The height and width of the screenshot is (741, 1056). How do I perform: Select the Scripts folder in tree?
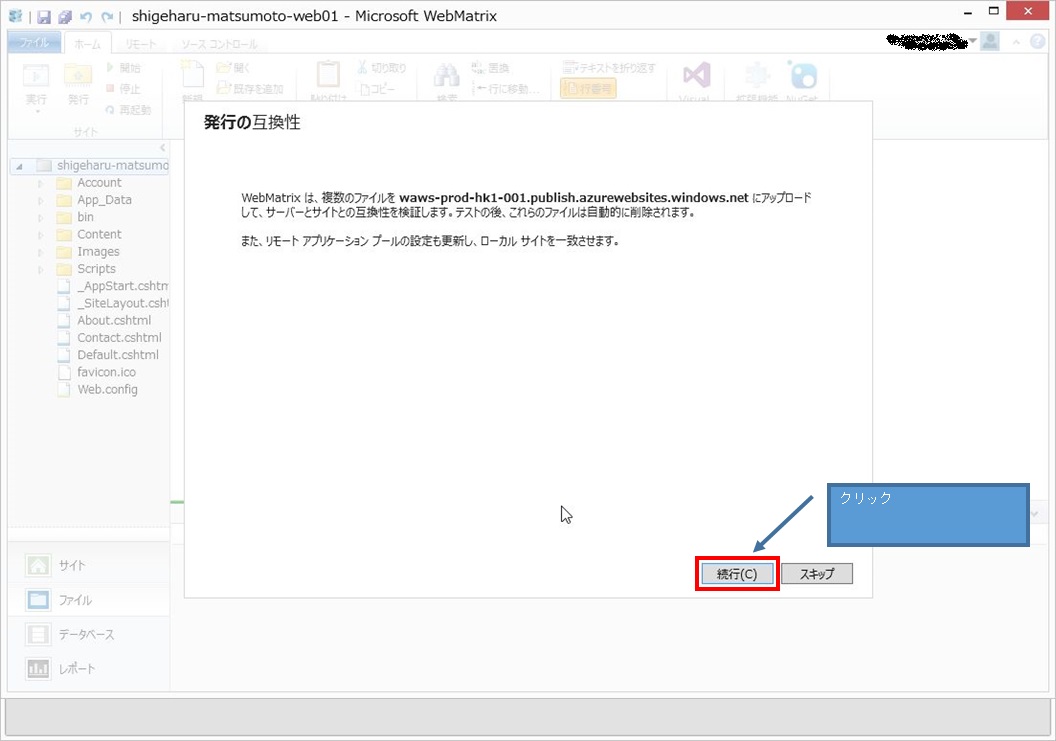[86, 269]
